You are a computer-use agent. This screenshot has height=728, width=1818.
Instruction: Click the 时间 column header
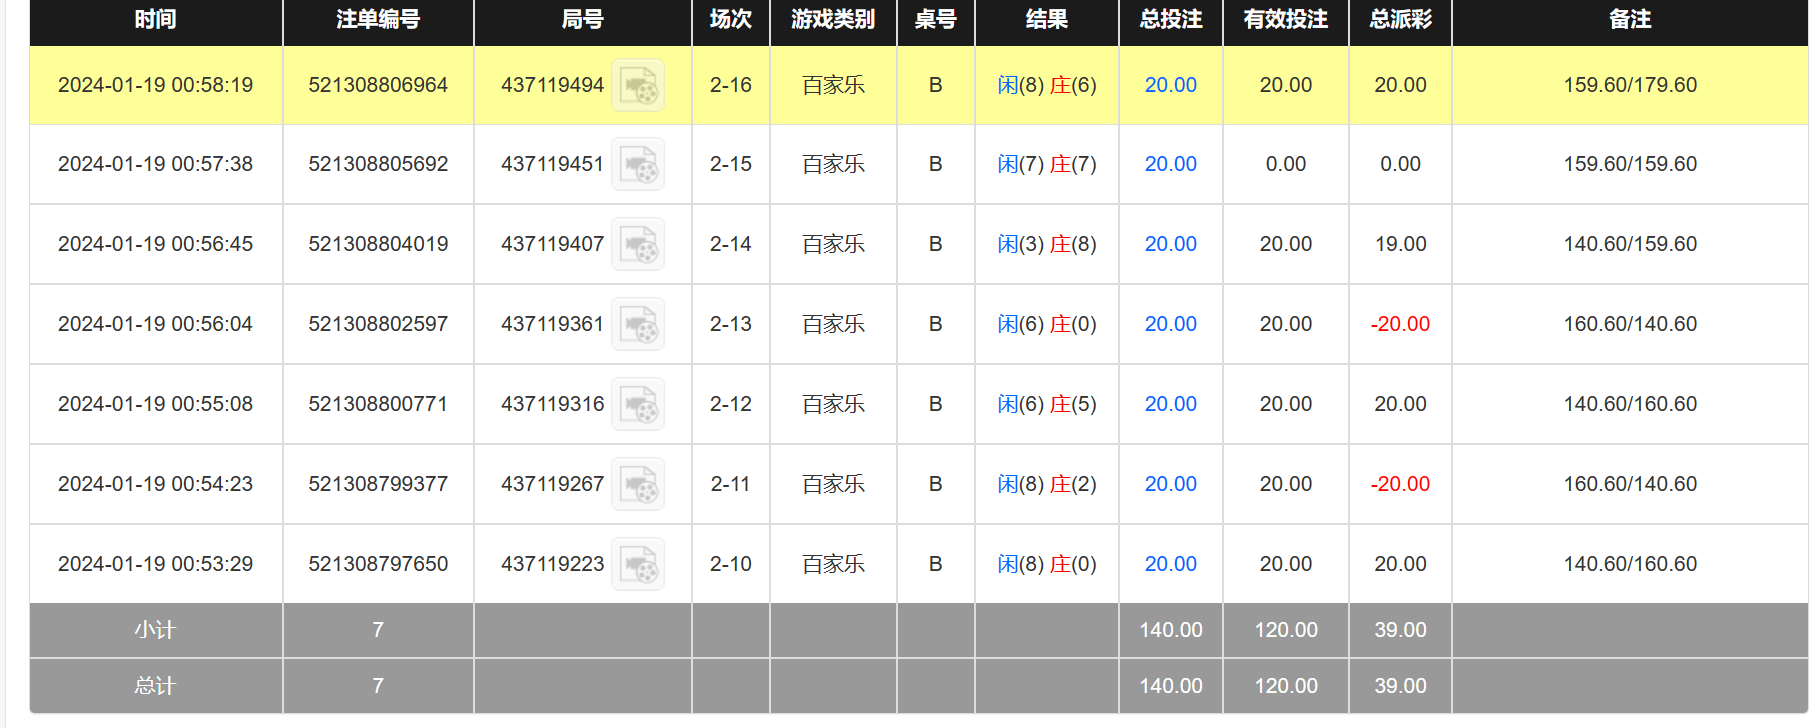[x=156, y=19]
